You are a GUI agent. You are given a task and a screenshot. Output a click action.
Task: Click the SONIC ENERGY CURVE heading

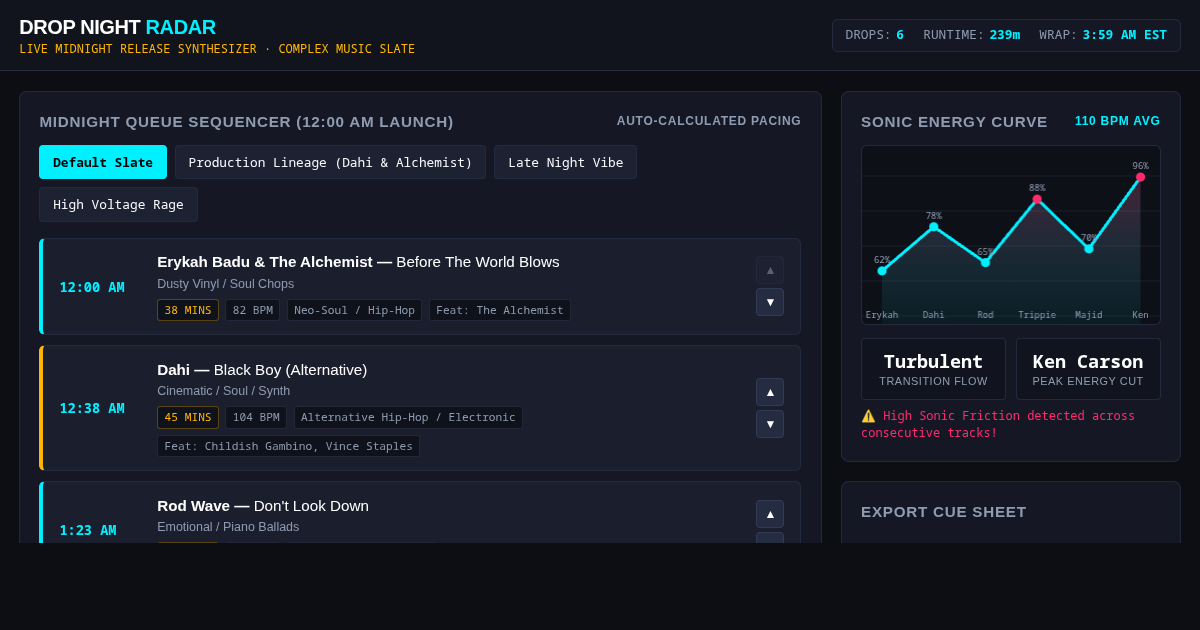point(954,121)
